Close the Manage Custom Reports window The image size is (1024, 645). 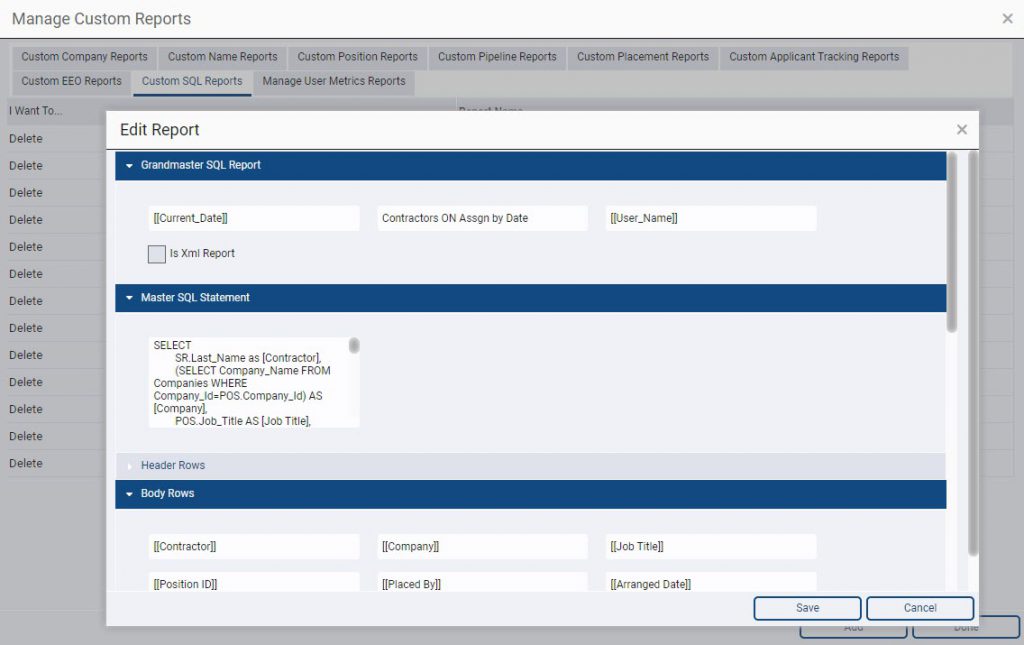(x=1007, y=19)
